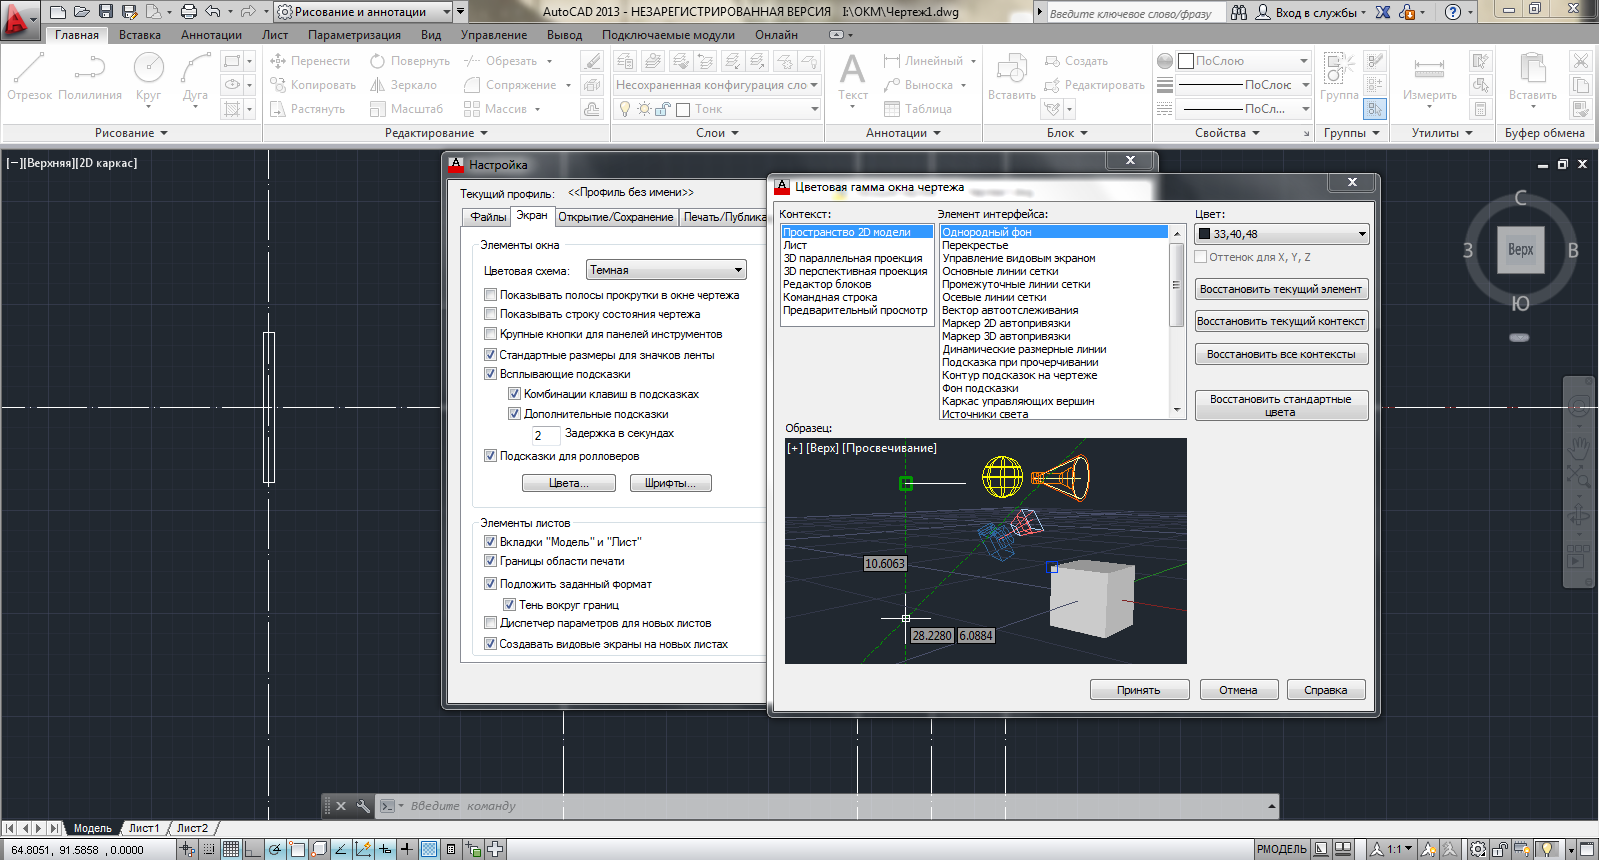
Task: Click the save icon in quick access toolbar
Action: [106, 12]
